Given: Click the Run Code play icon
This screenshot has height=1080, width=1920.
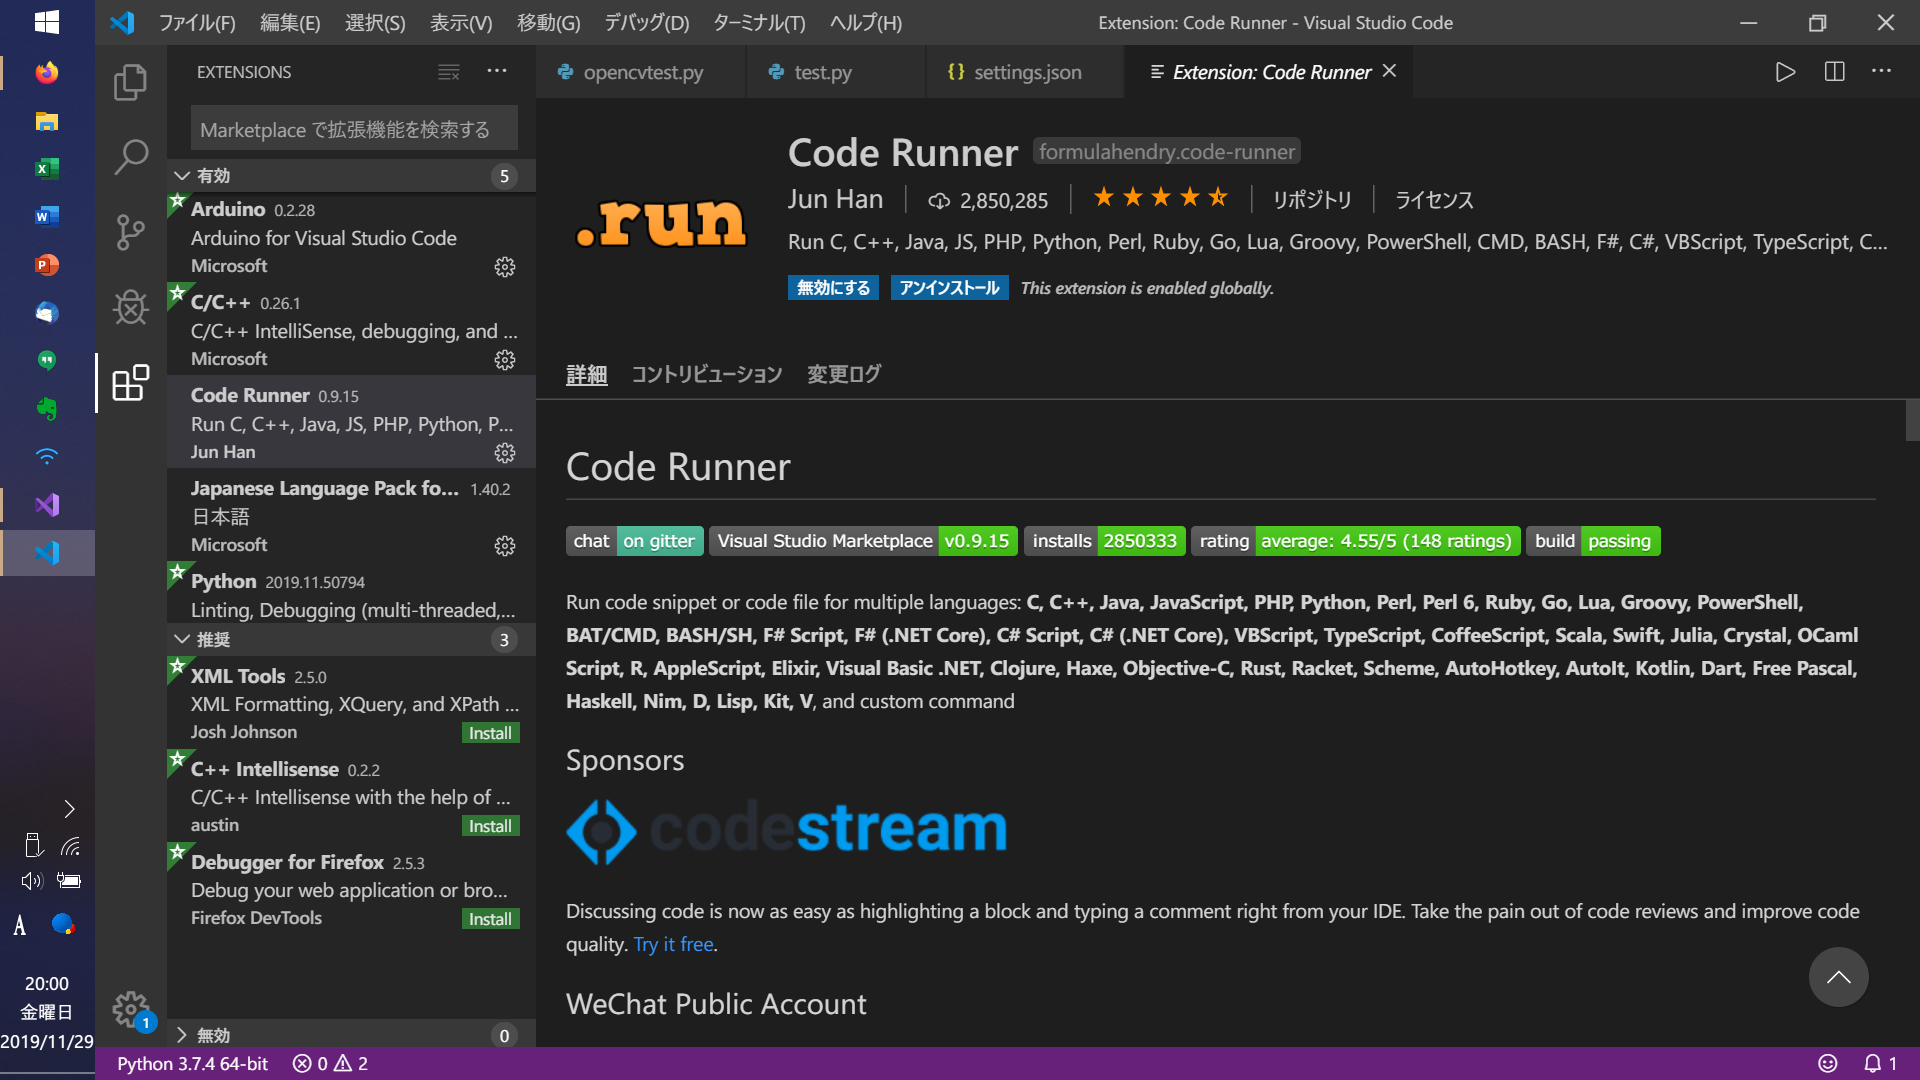Looking at the screenshot, I should pyautogui.click(x=1785, y=72).
